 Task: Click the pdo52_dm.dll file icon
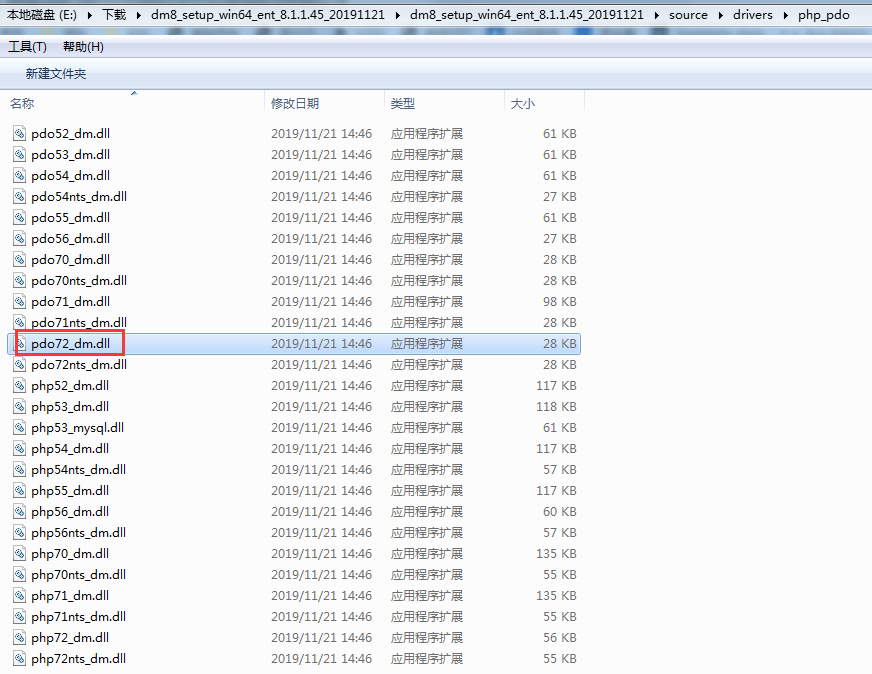click(x=19, y=133)
